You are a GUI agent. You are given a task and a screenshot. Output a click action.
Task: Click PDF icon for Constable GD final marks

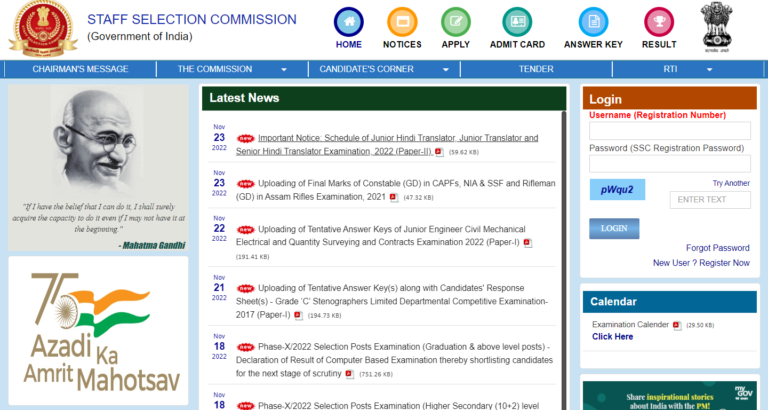point(396,198)
